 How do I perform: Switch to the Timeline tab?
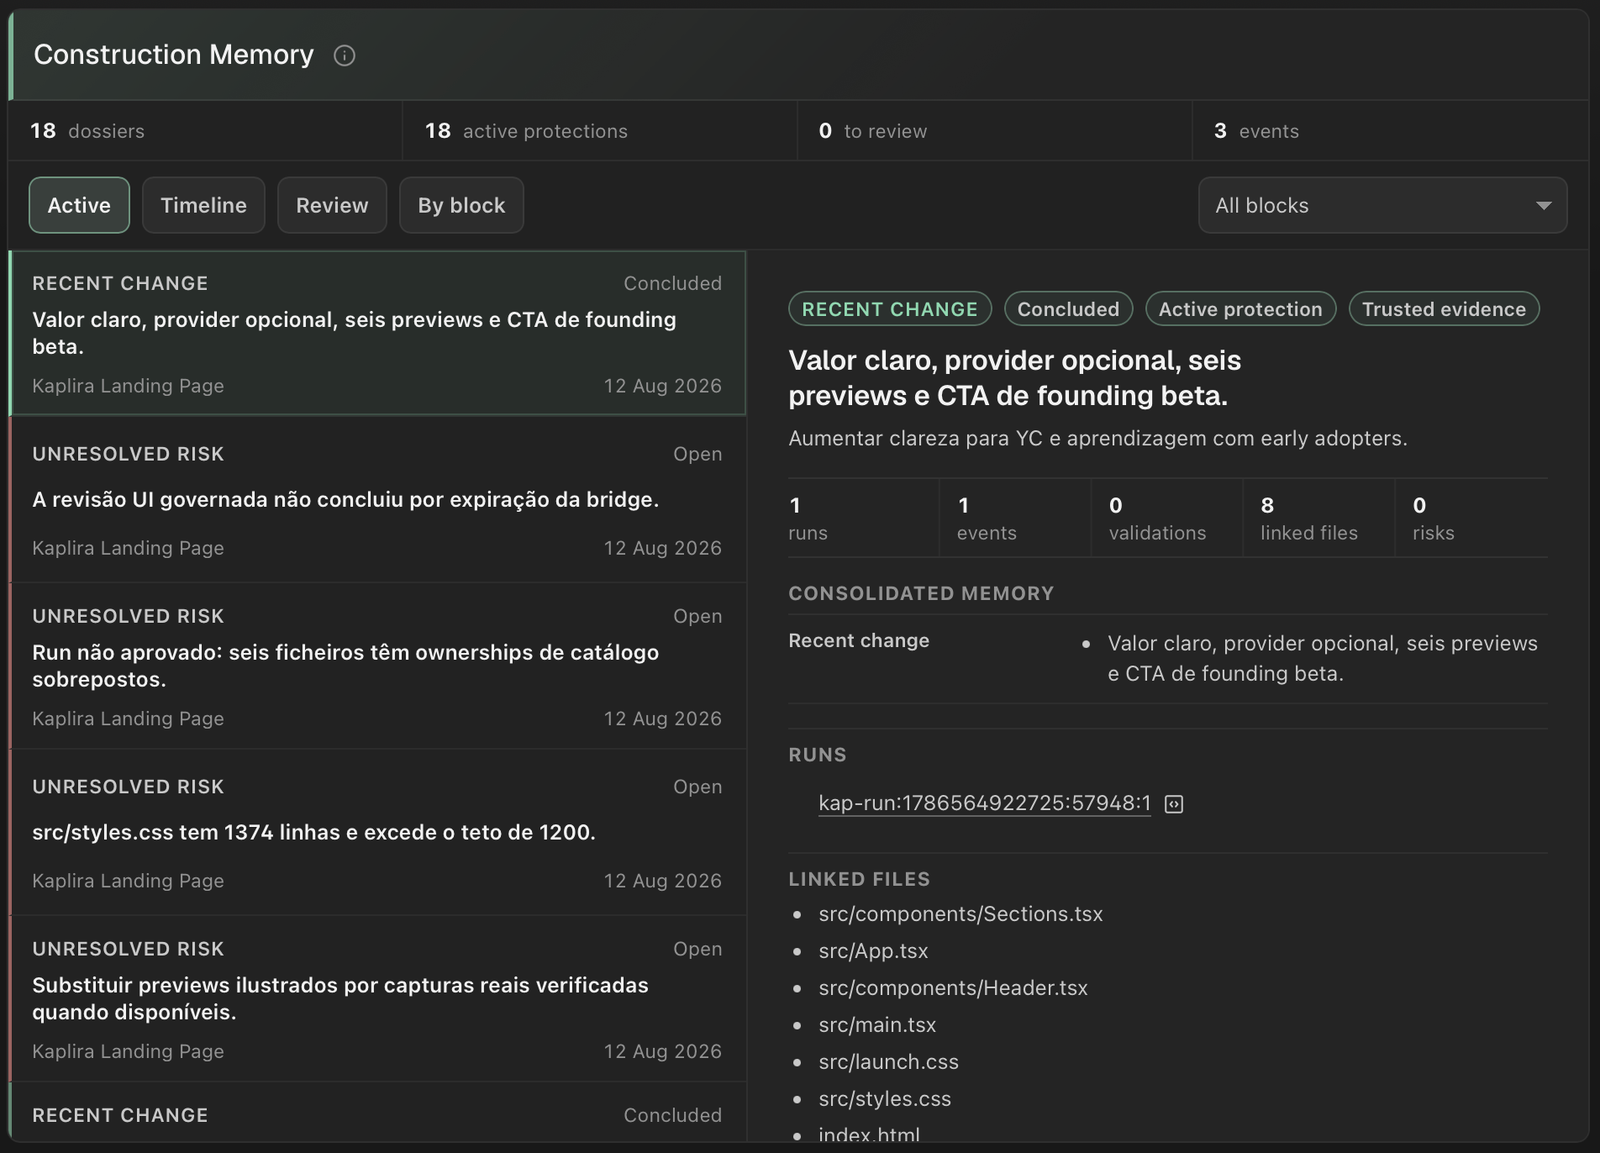pyautogui.click(x=203, y=205)
